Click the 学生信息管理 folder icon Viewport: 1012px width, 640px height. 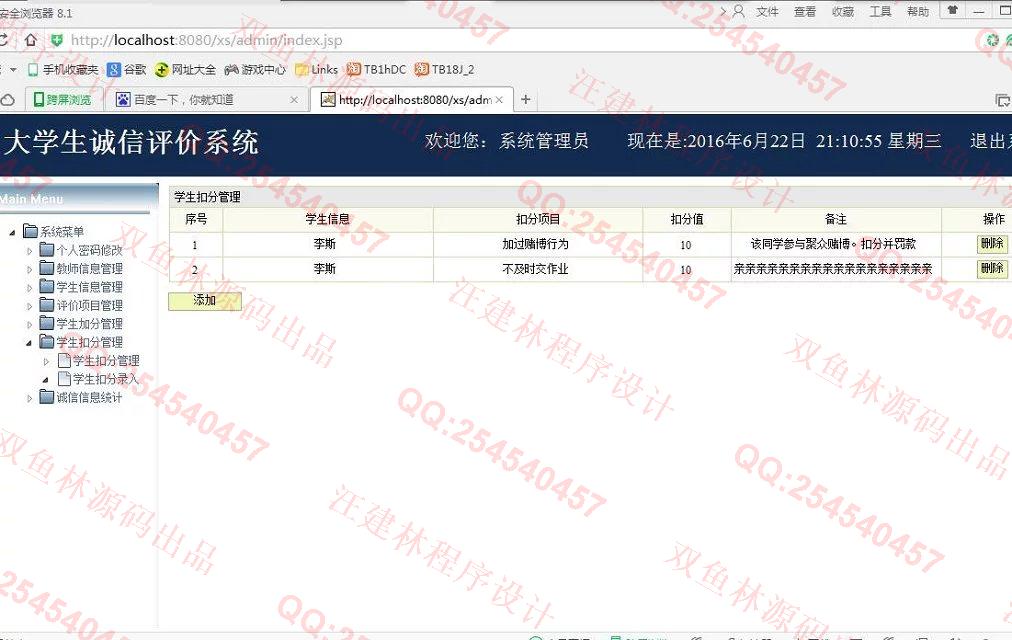46,286
